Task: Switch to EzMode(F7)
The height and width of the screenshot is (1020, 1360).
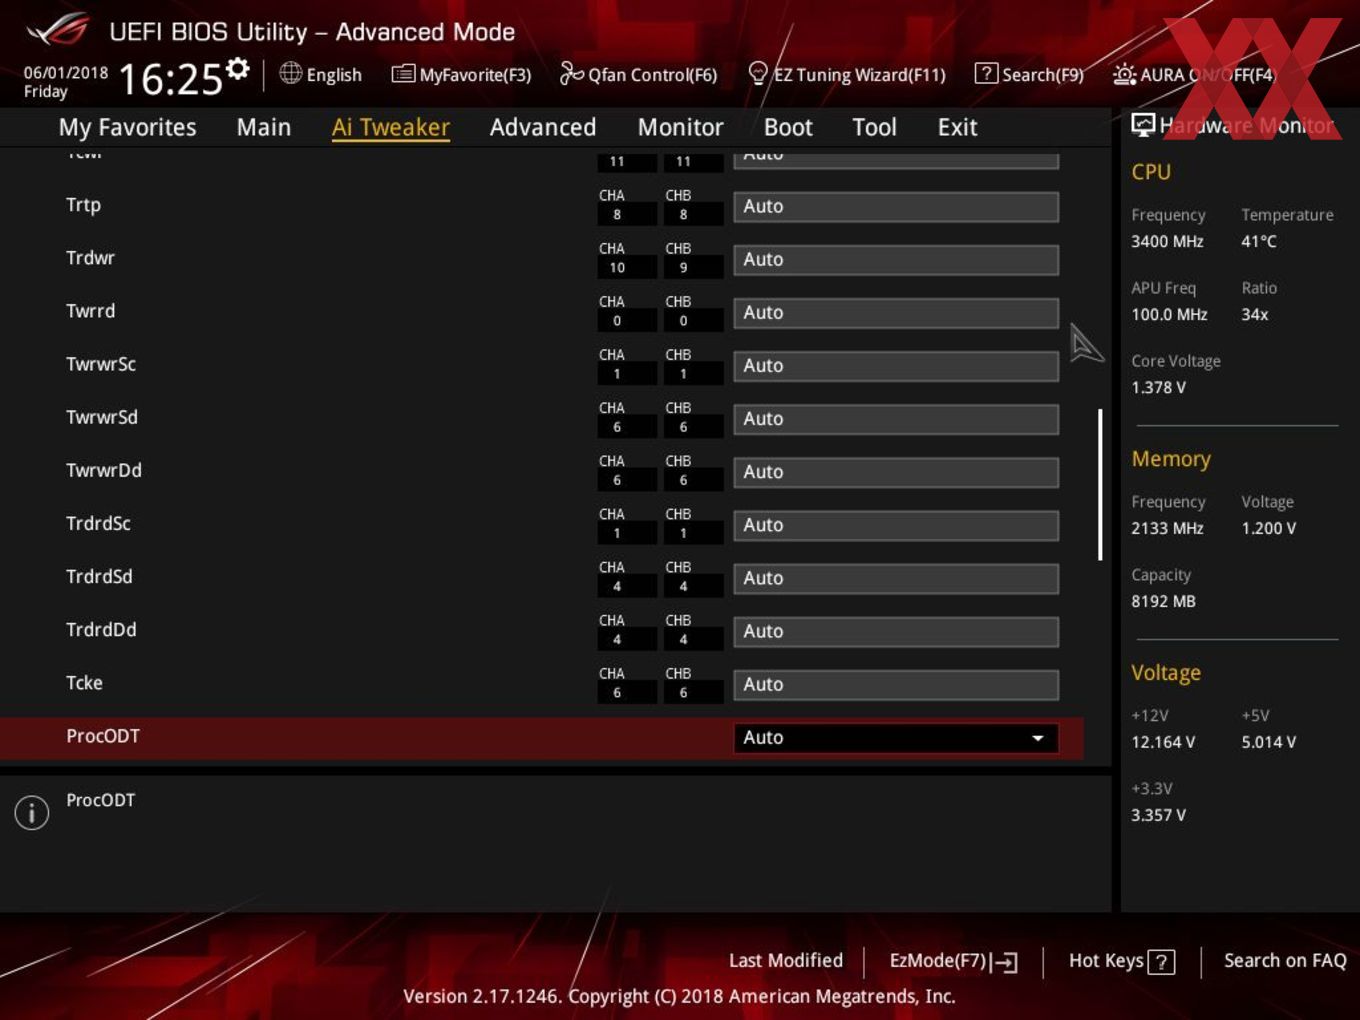Action: pos(953,961)
